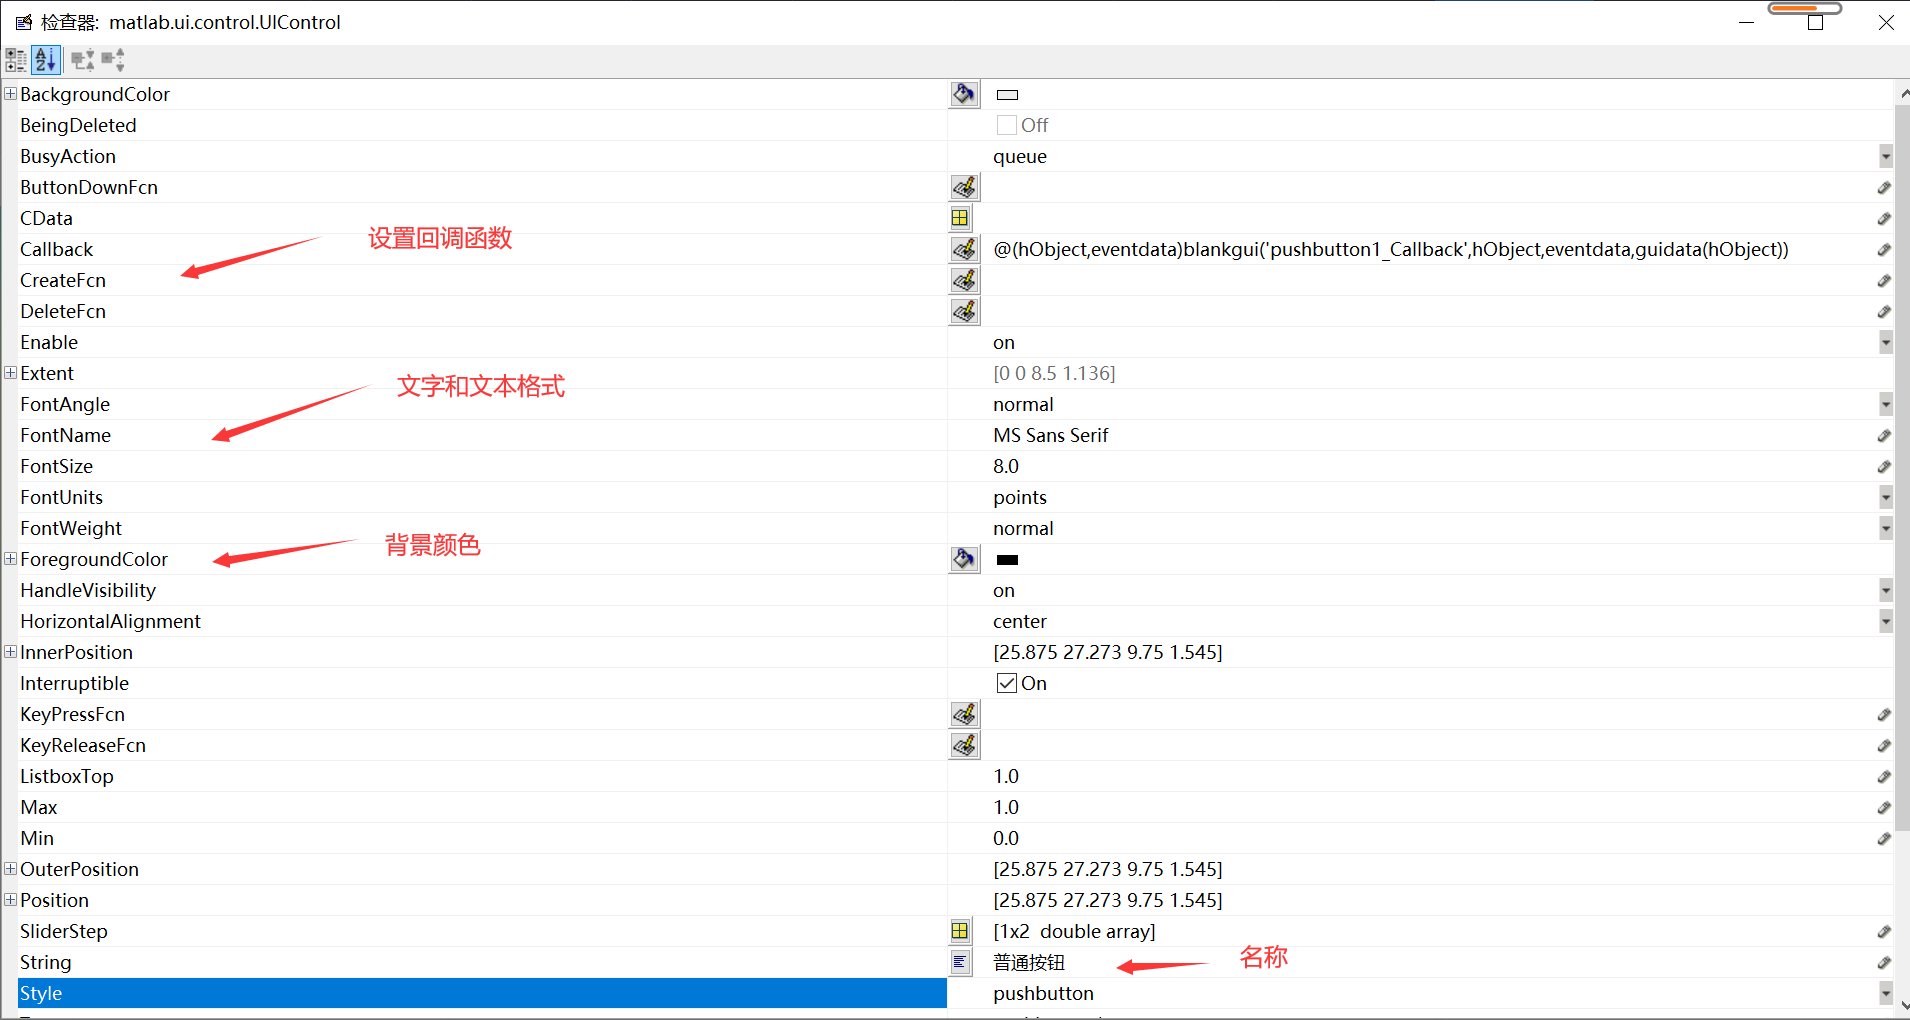Edit the Min 0.0 value
The image size is (1910, 1020).
[x=1006, y=838]
